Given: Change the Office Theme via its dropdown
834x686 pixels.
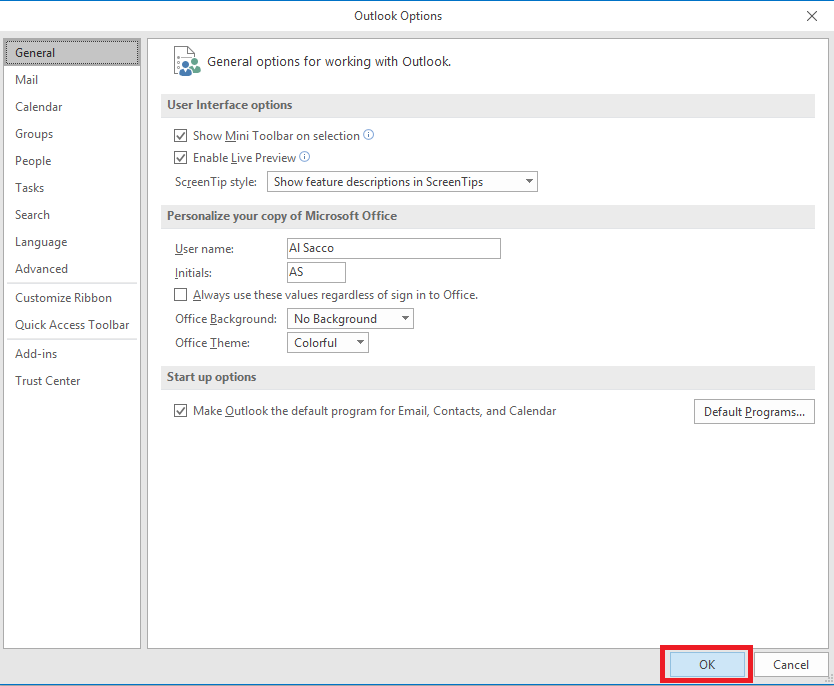Looking at the screenshot, I should point(359,342).
